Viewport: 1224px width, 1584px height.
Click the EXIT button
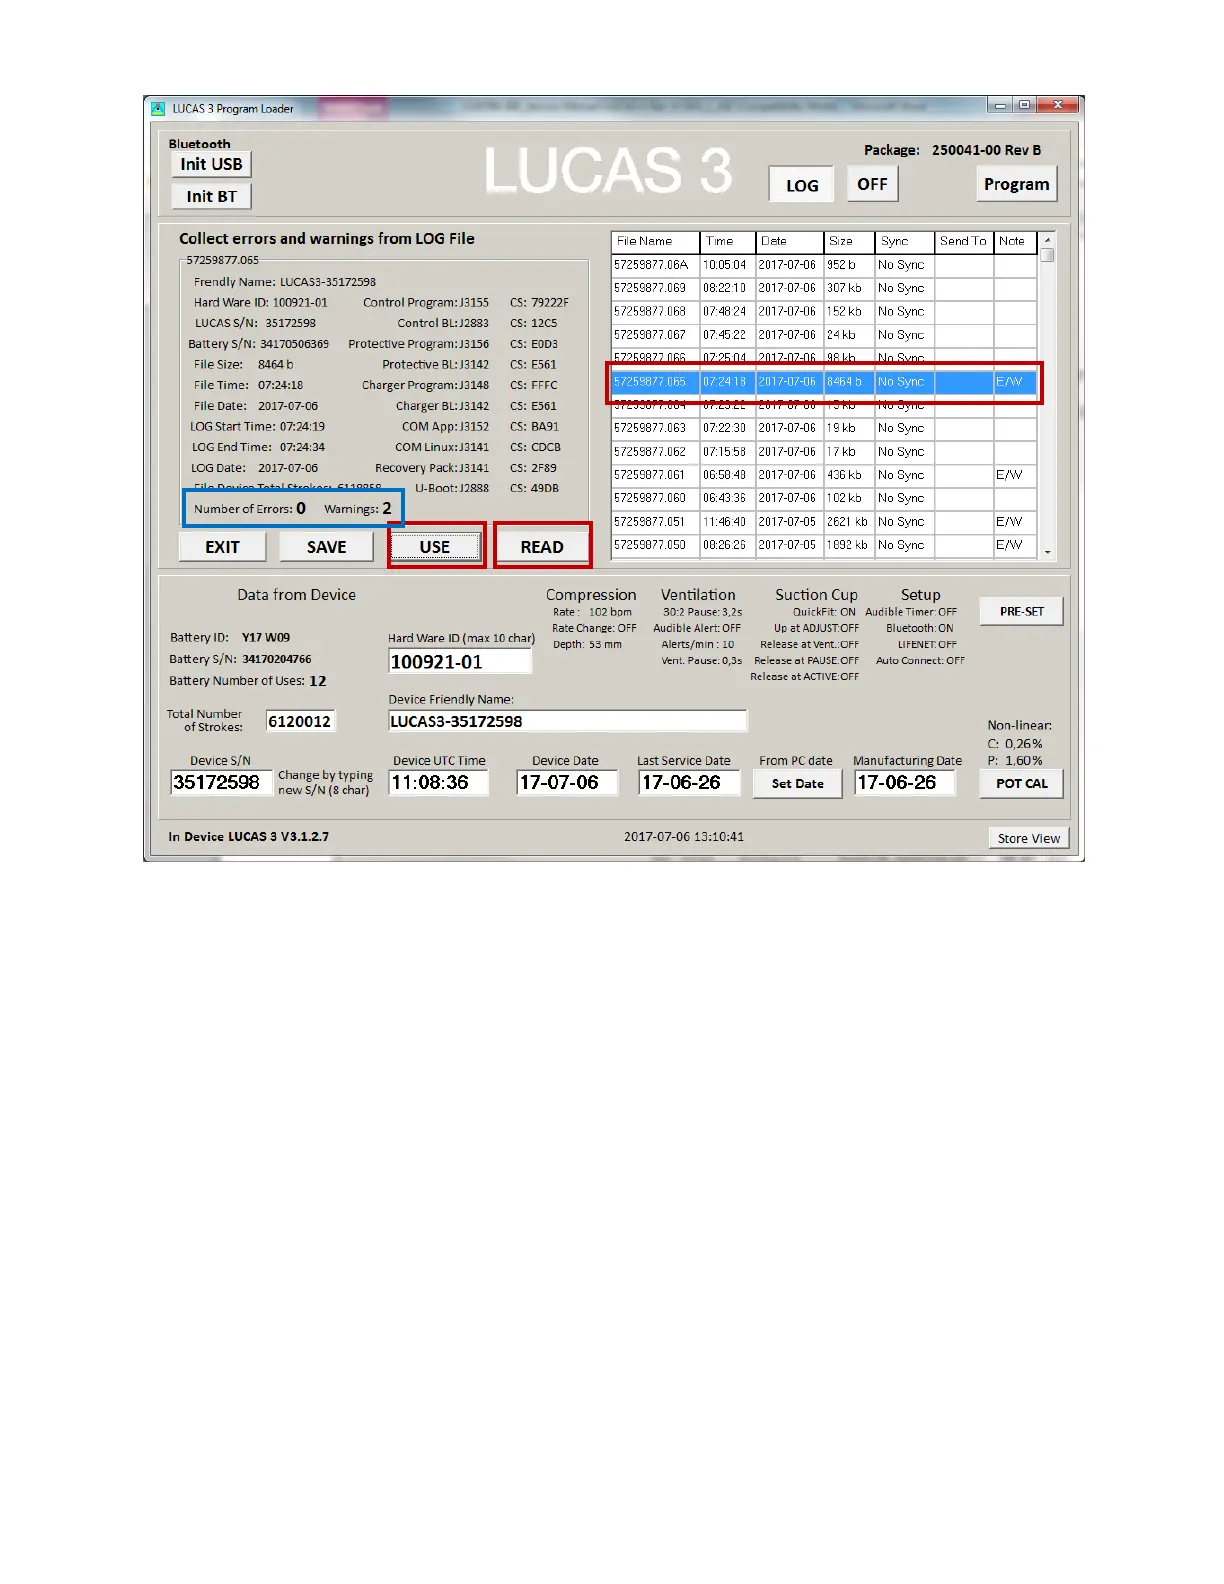(222, 547)
